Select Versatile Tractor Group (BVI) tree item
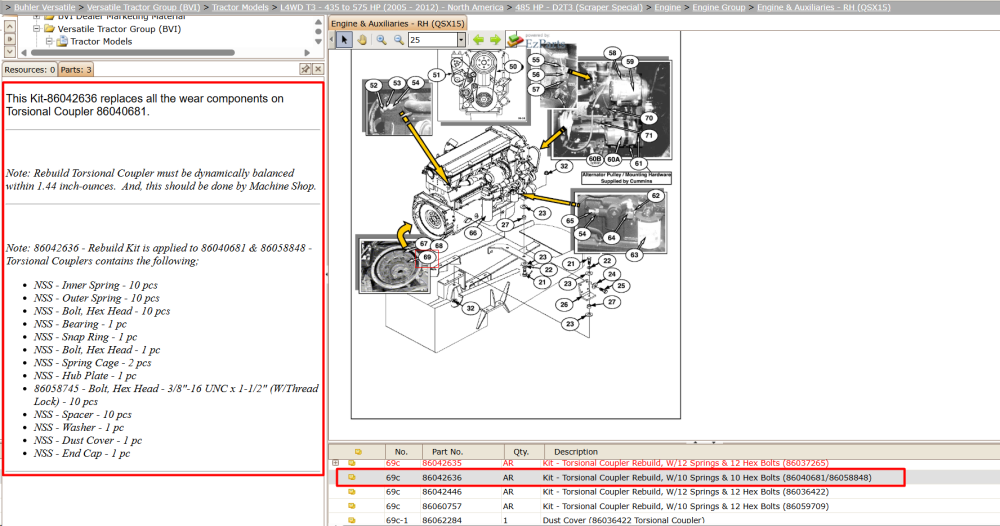 pos(119,29)
